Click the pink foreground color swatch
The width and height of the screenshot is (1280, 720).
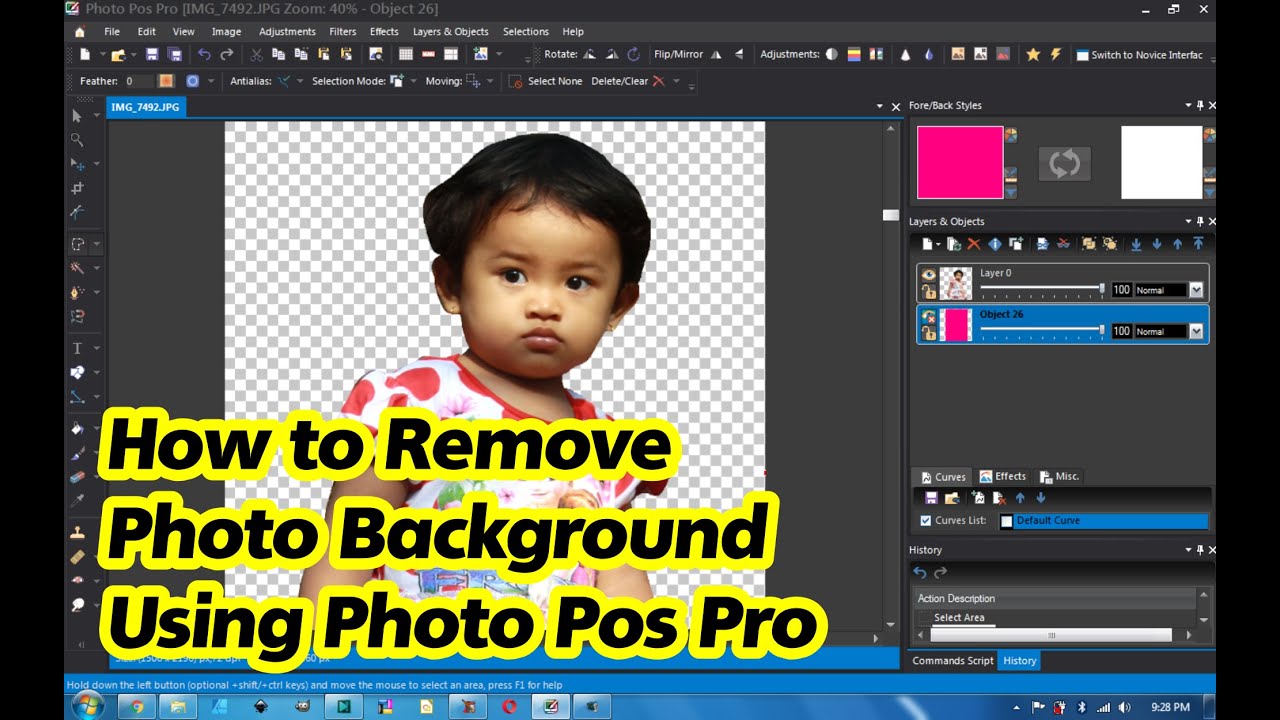click(x=960, y=162)
